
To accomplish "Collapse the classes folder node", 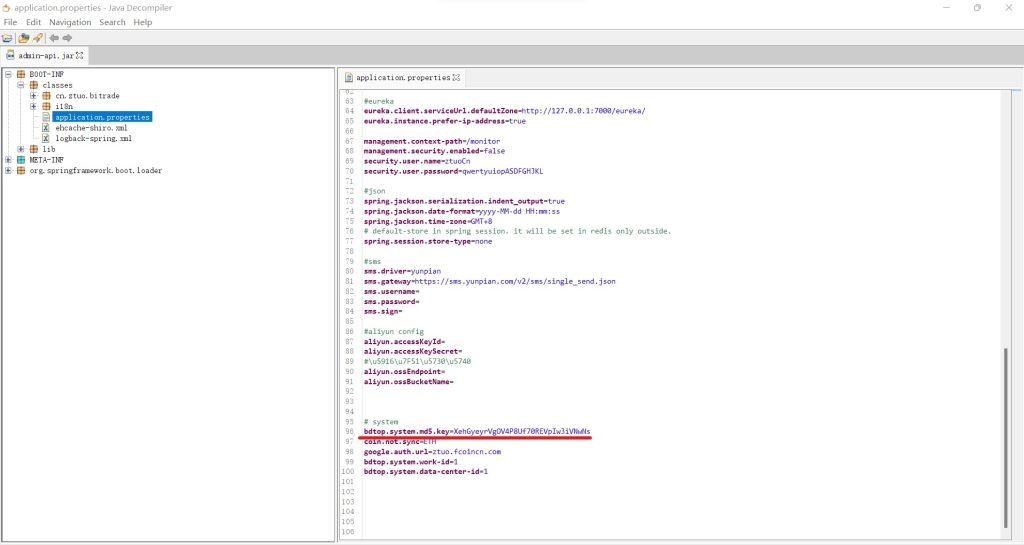I will (x=20, y=85).
